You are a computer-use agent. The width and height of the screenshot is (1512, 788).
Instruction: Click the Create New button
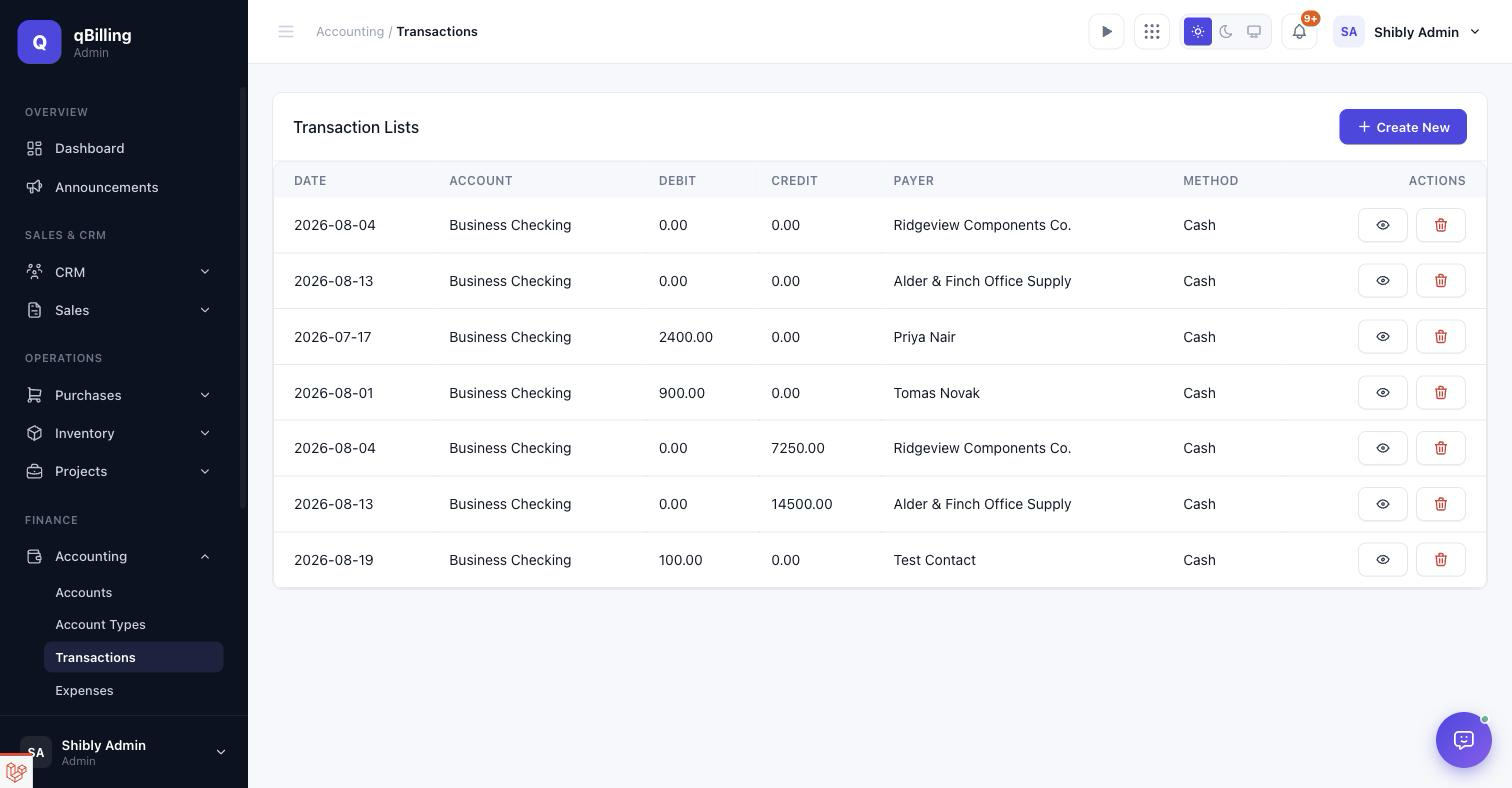click(1403, 127)
